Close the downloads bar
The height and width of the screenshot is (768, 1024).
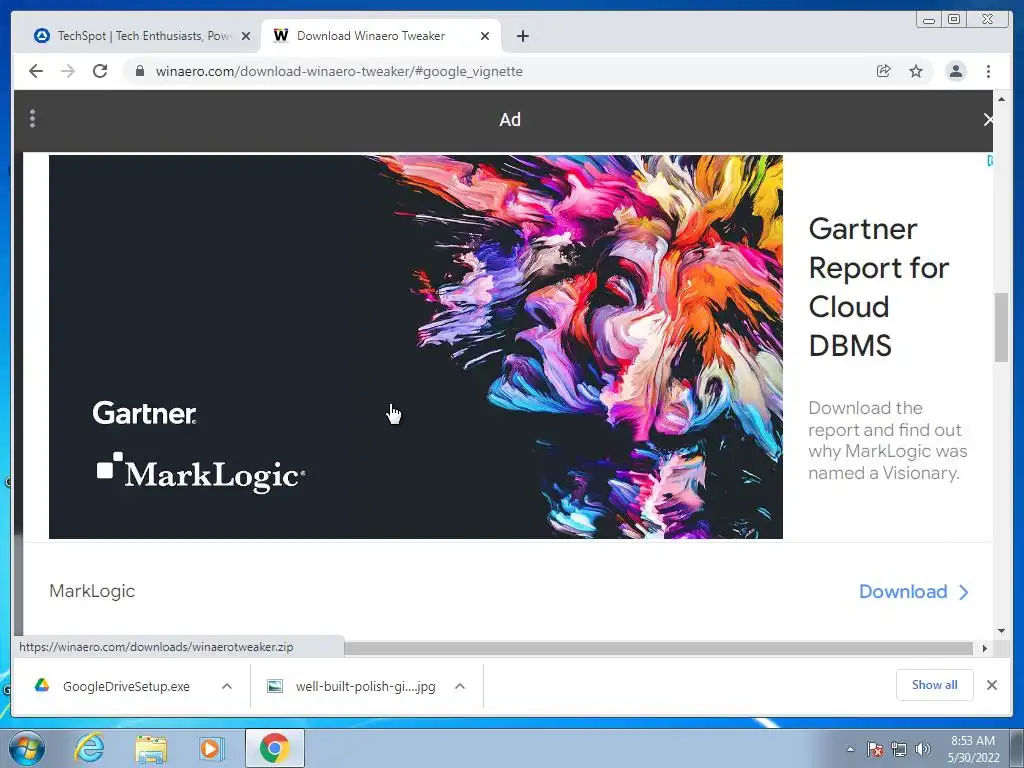pyautogui.click(x=991, y=684)
